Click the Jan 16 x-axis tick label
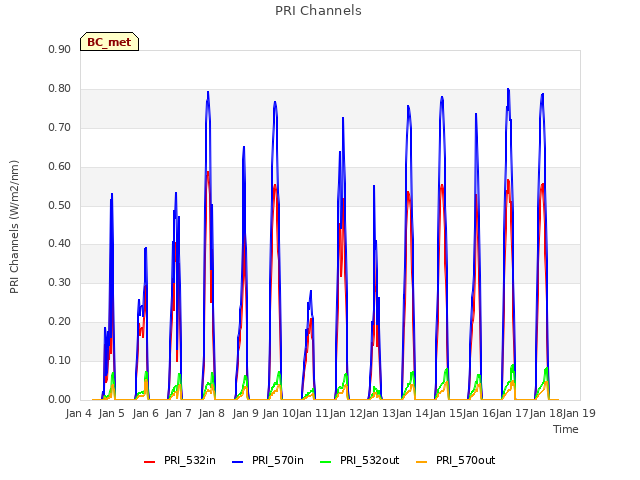The image size is (640, 480). click(479, 413)
